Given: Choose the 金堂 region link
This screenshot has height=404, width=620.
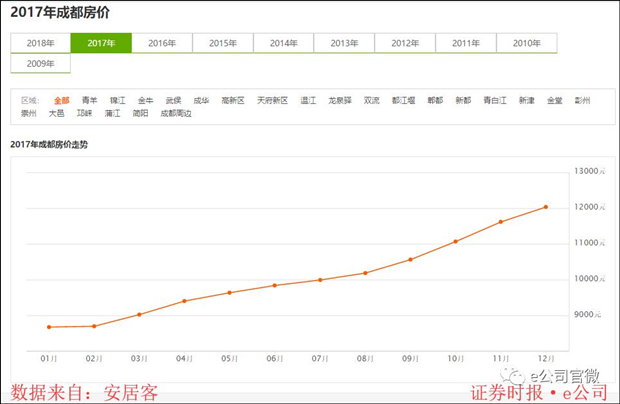Looking at the screenshot, I should point(555,100).
